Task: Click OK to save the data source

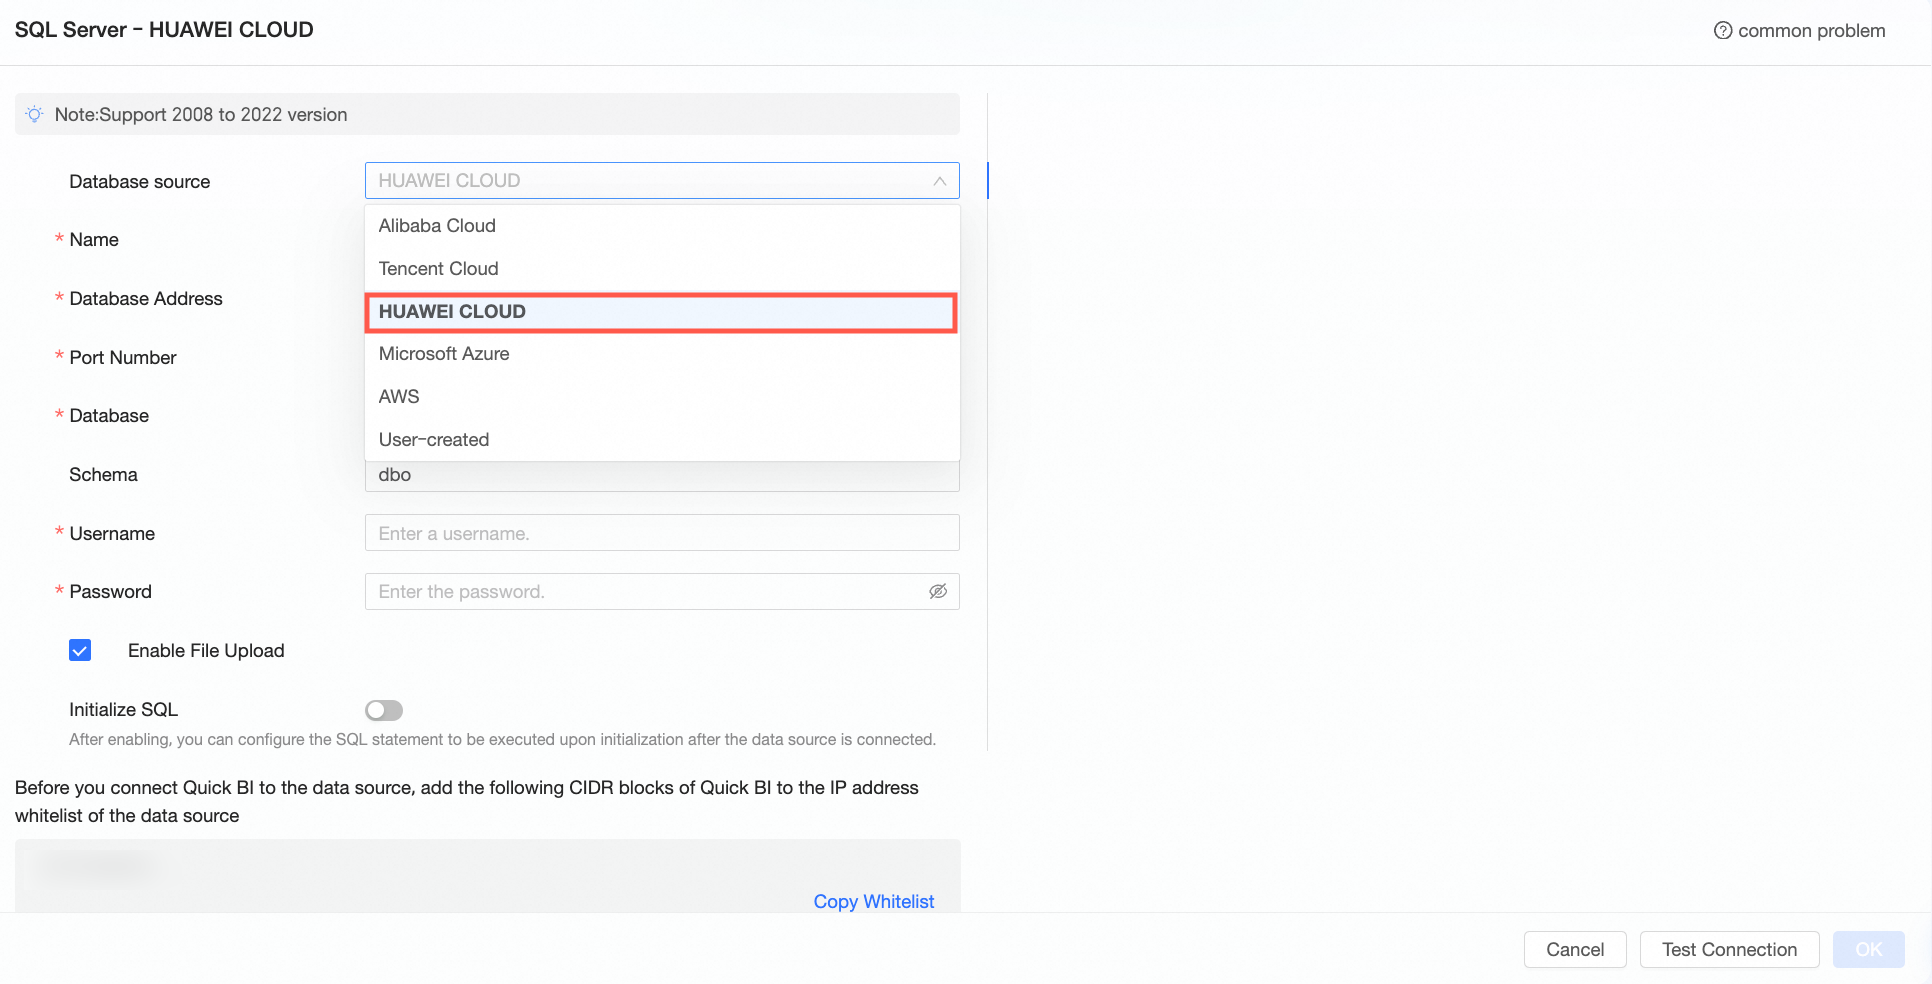Action: coord(1868,949)
